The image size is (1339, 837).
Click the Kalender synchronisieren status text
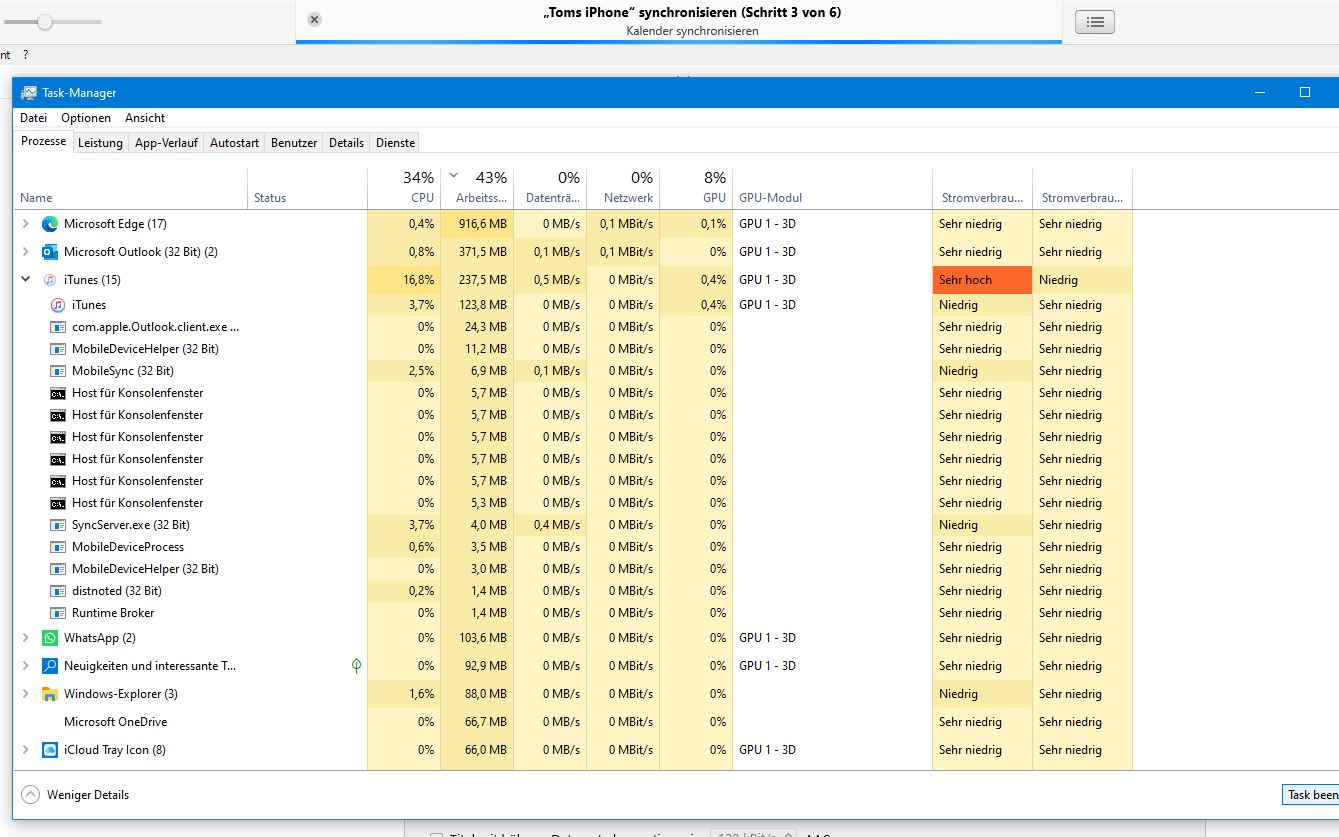coord(692,31)
